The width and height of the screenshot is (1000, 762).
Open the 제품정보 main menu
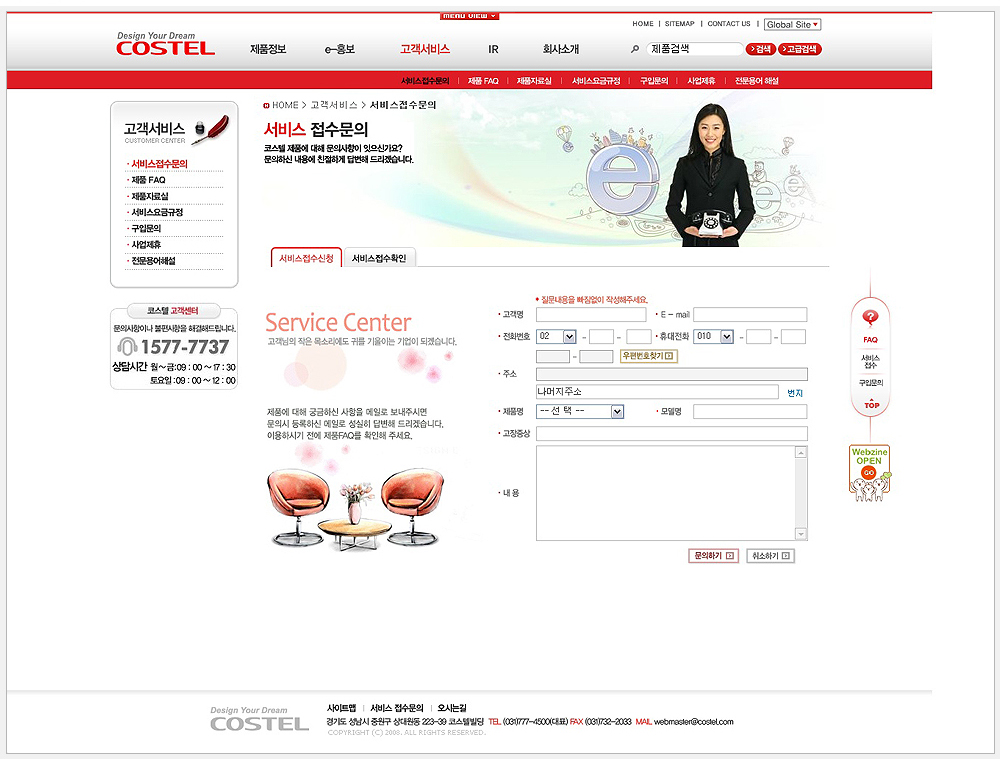(268, 49)
